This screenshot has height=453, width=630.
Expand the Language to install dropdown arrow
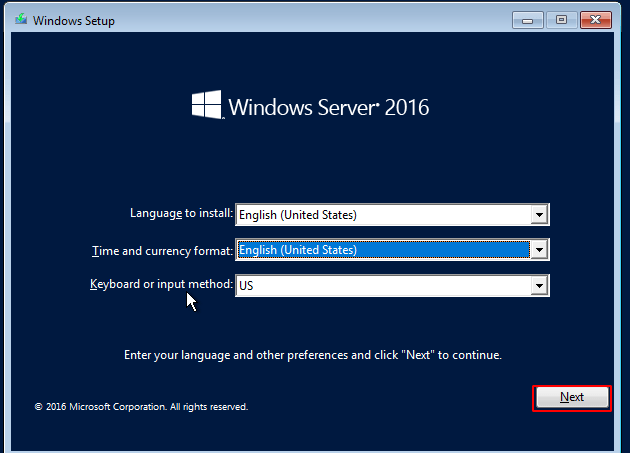[x=539, y=215]
